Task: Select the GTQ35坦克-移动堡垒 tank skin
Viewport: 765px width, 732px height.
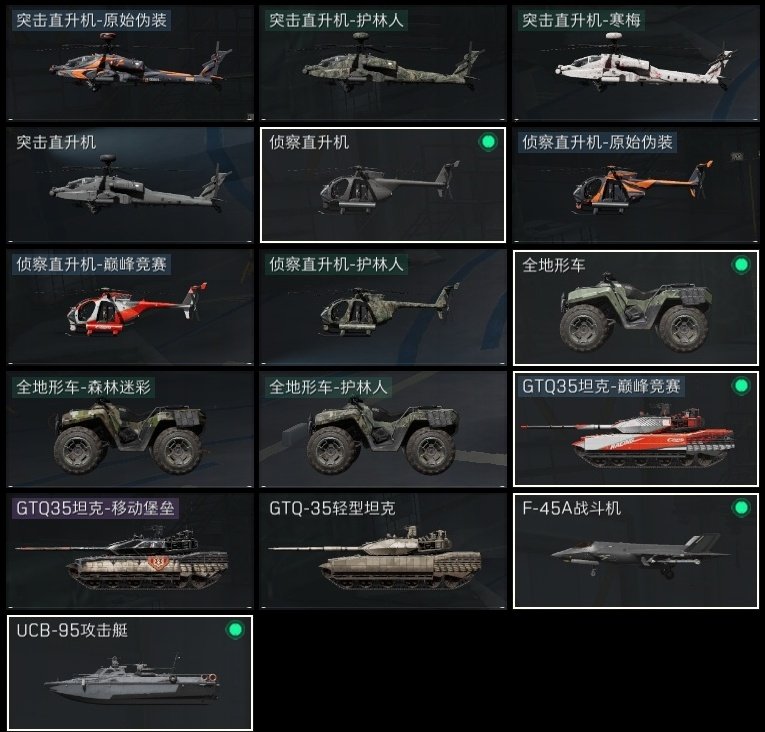Action: [130, 551]
